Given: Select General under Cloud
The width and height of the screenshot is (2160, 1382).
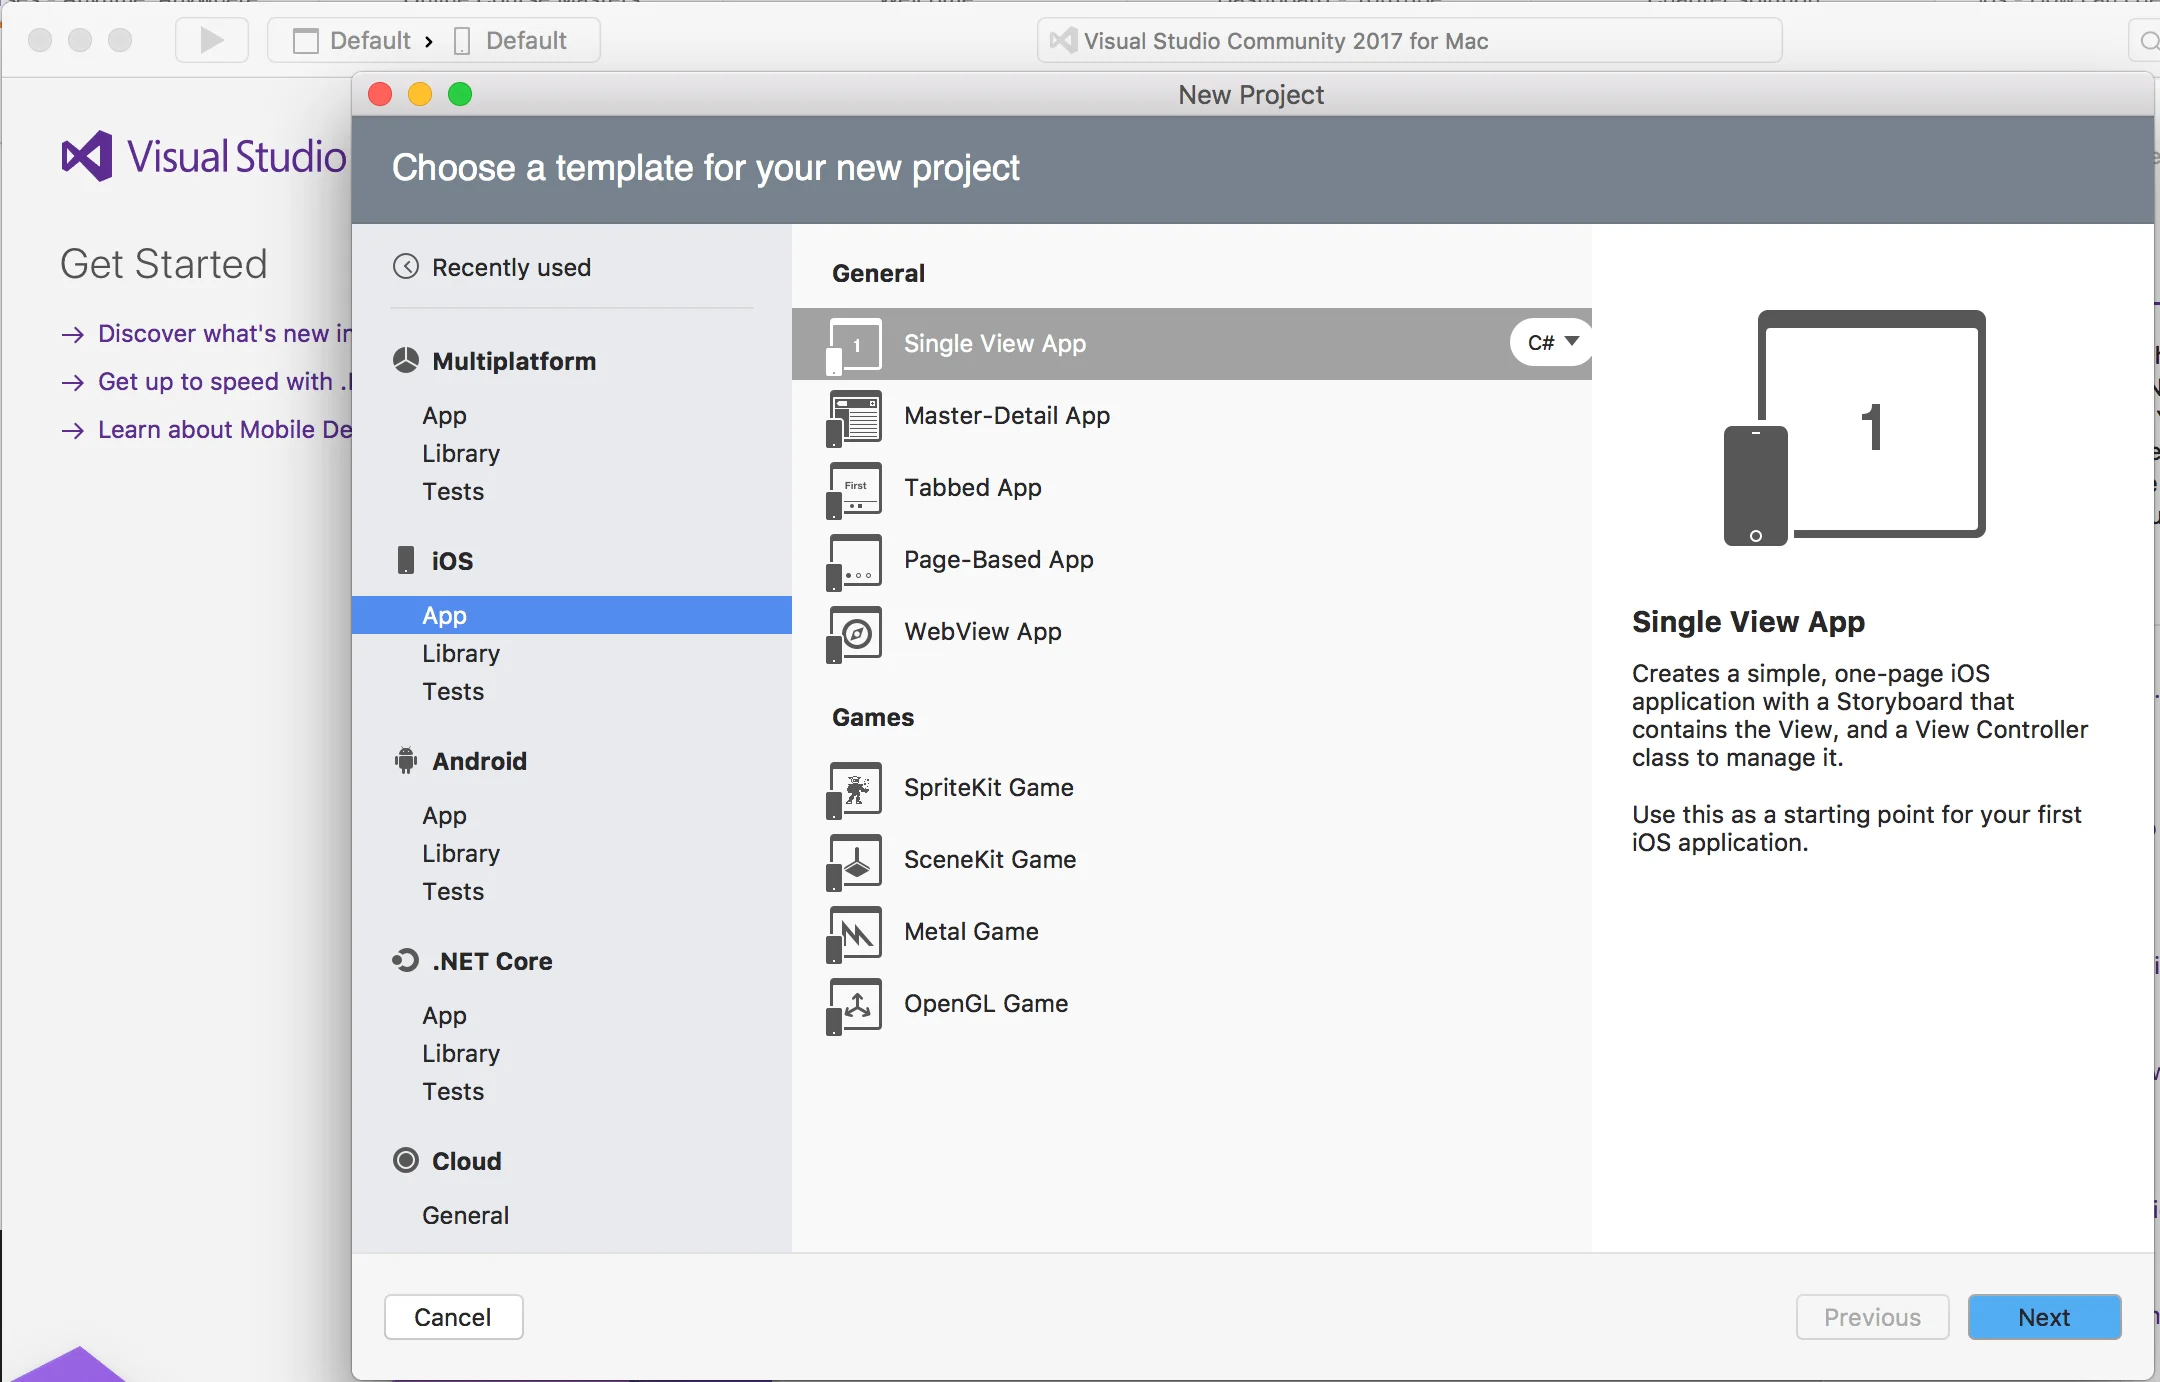Looking at the screenshot, I should pos(466,1215).
